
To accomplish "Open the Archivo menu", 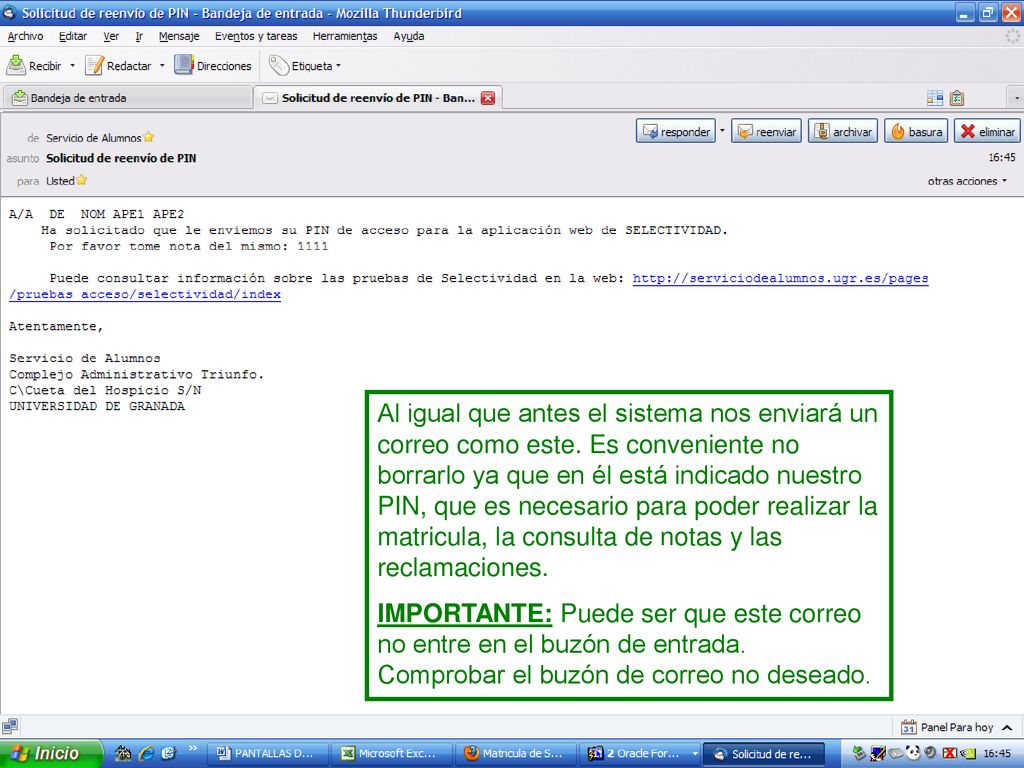I will click(x=25, y=36).
